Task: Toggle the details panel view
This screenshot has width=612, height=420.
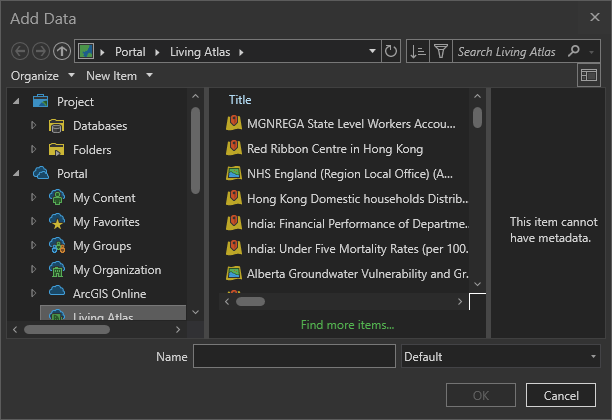Action: coord(589,75)
